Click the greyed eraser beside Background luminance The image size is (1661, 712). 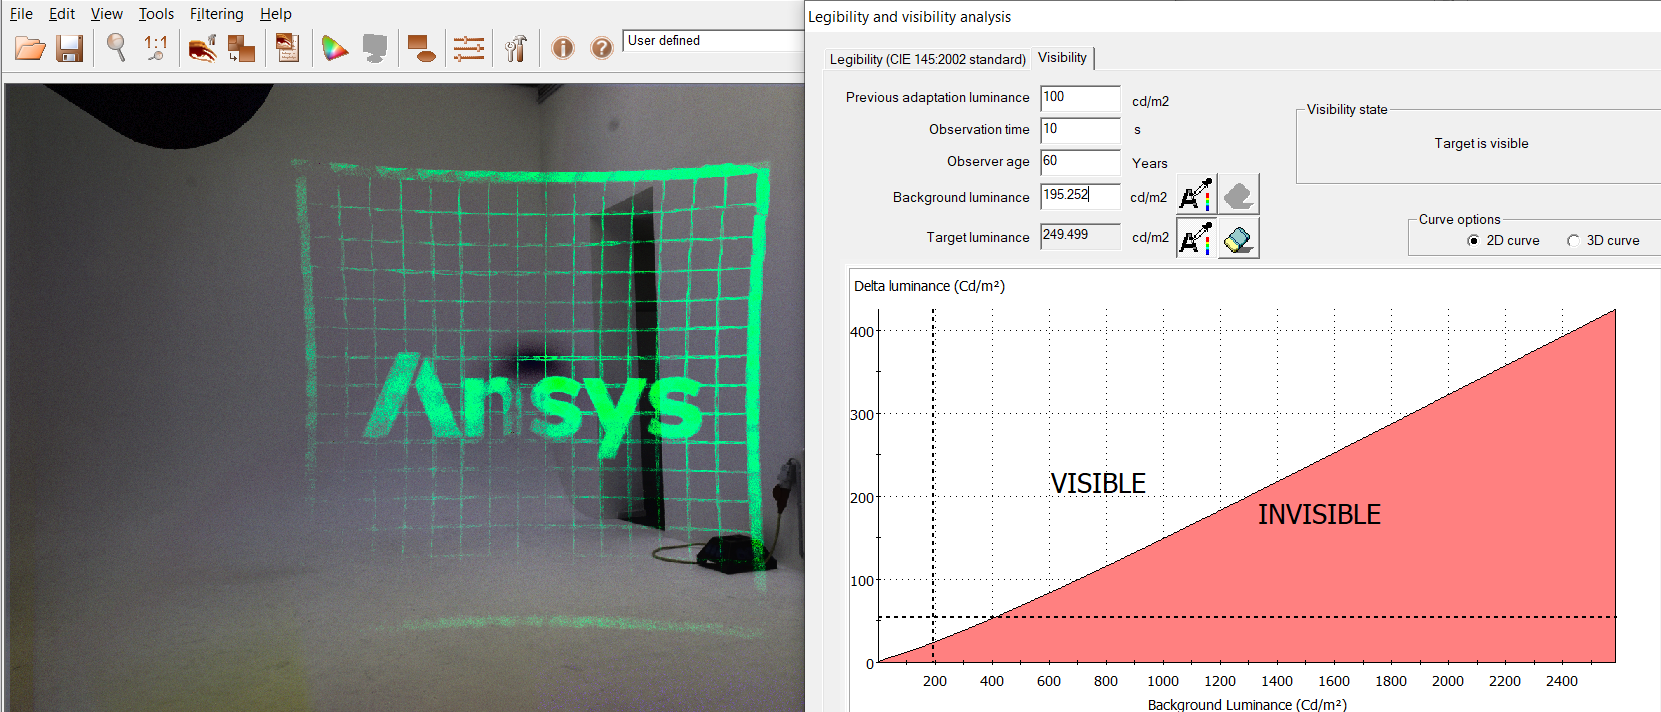pos(1239,194)
